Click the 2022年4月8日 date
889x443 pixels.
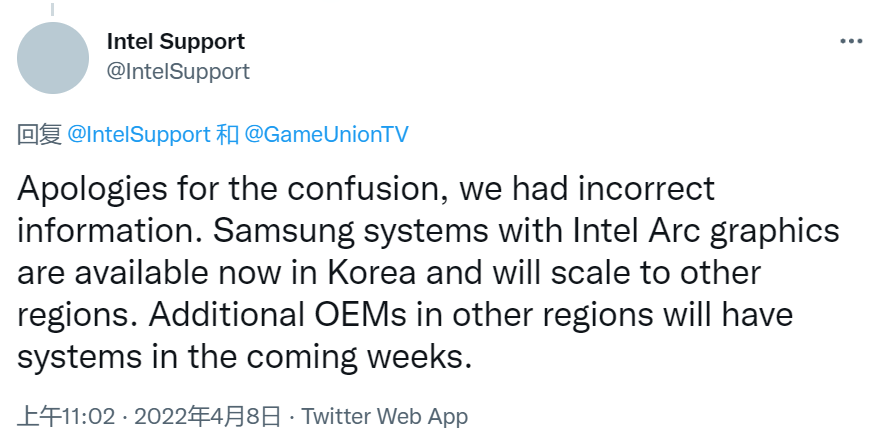[208, 416]
